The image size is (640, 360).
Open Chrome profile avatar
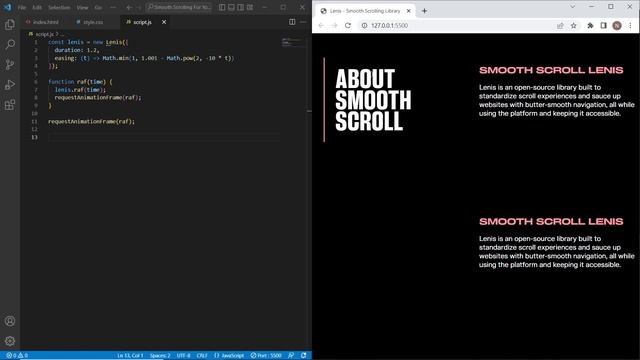coord(617,25)
